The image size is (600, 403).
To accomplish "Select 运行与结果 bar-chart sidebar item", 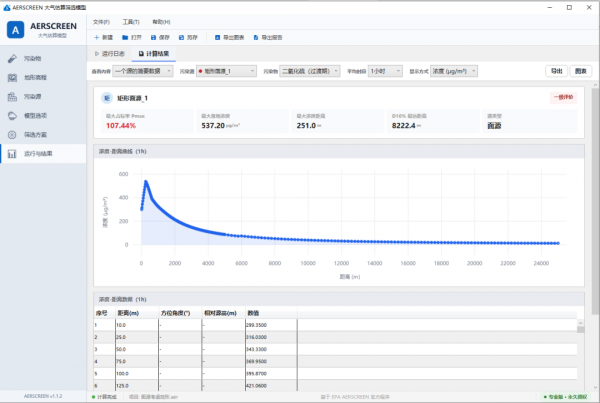I will tap(43, 154).
